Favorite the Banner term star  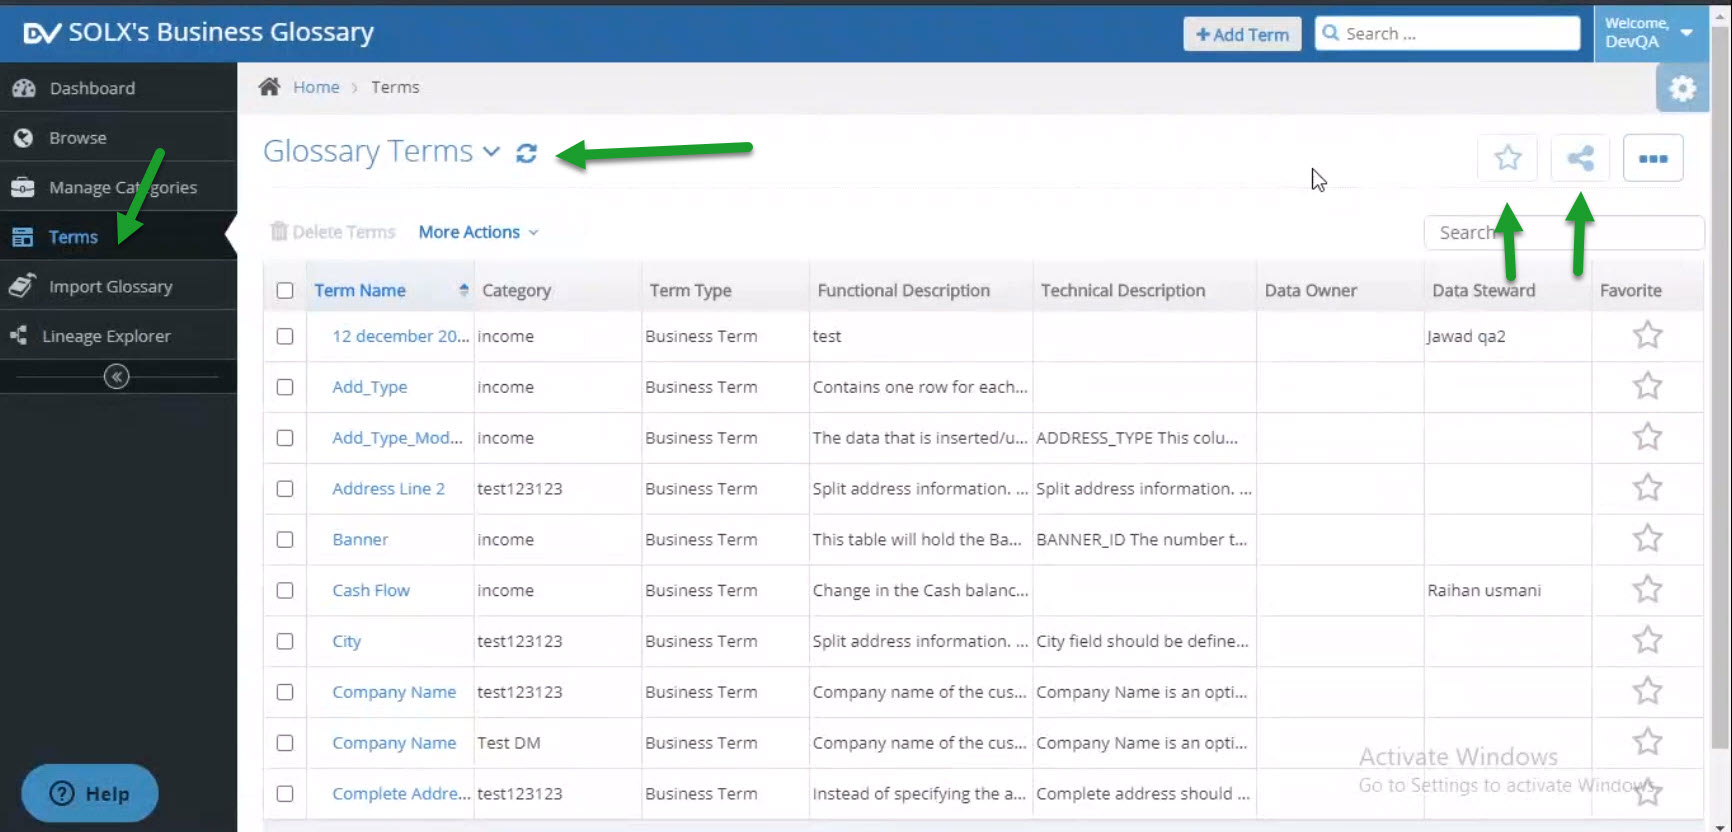pos(1647,539)
